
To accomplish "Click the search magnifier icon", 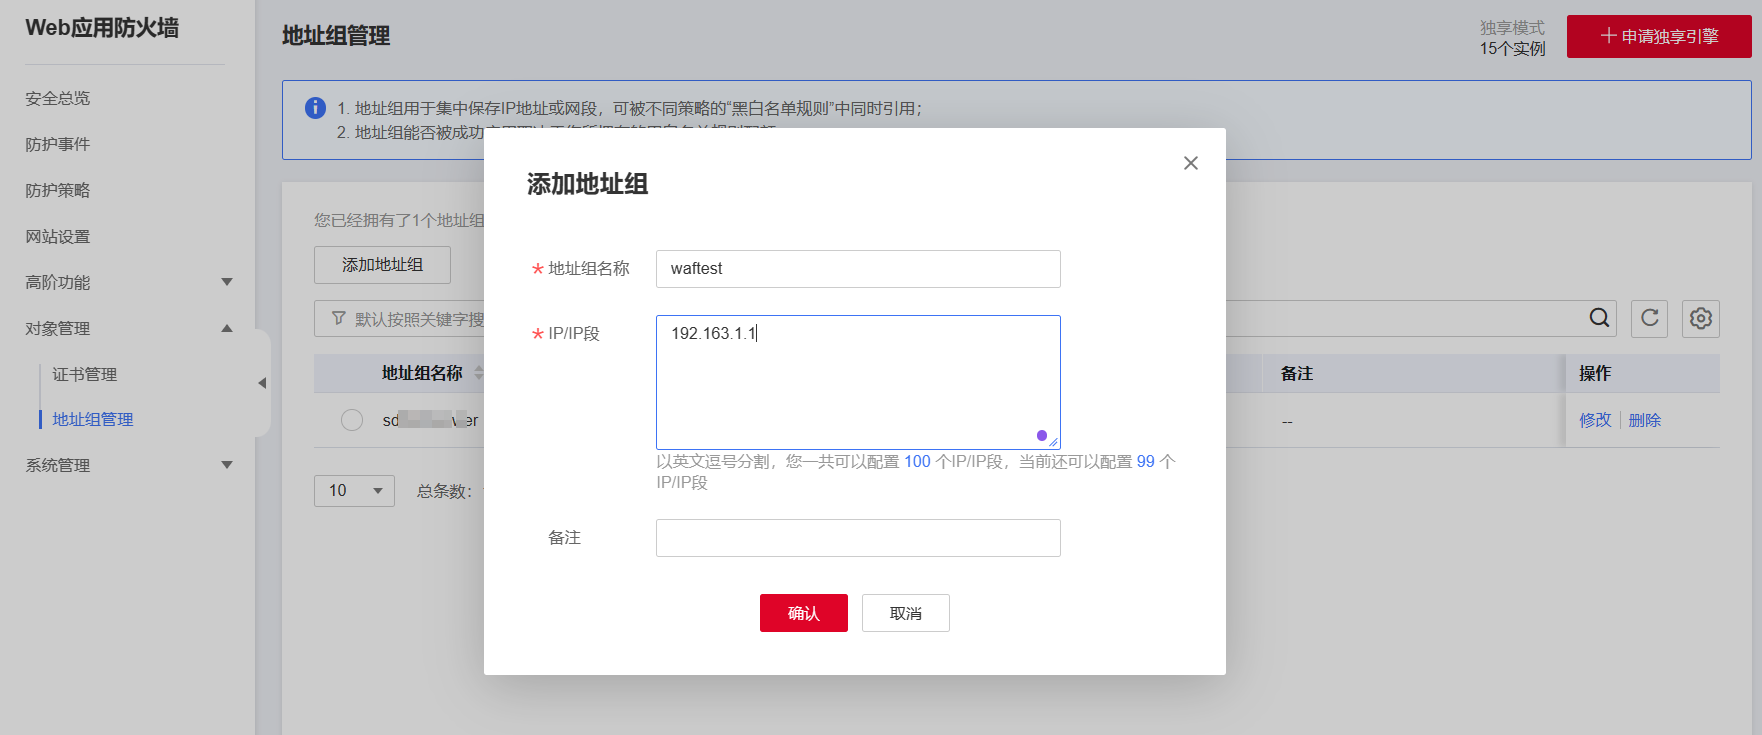I will coord(1599,318).
